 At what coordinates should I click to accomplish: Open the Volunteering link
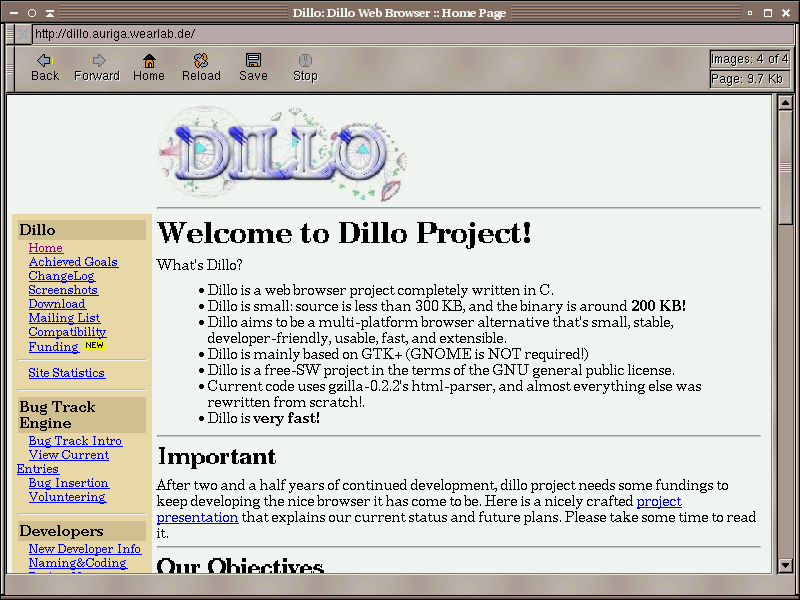click(67, 497)
